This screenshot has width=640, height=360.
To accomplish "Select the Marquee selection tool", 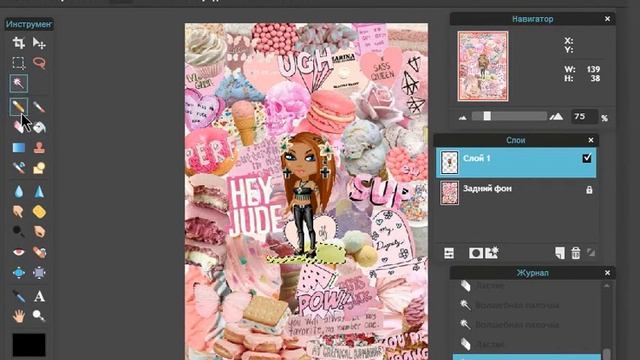I will coord(18,63).
